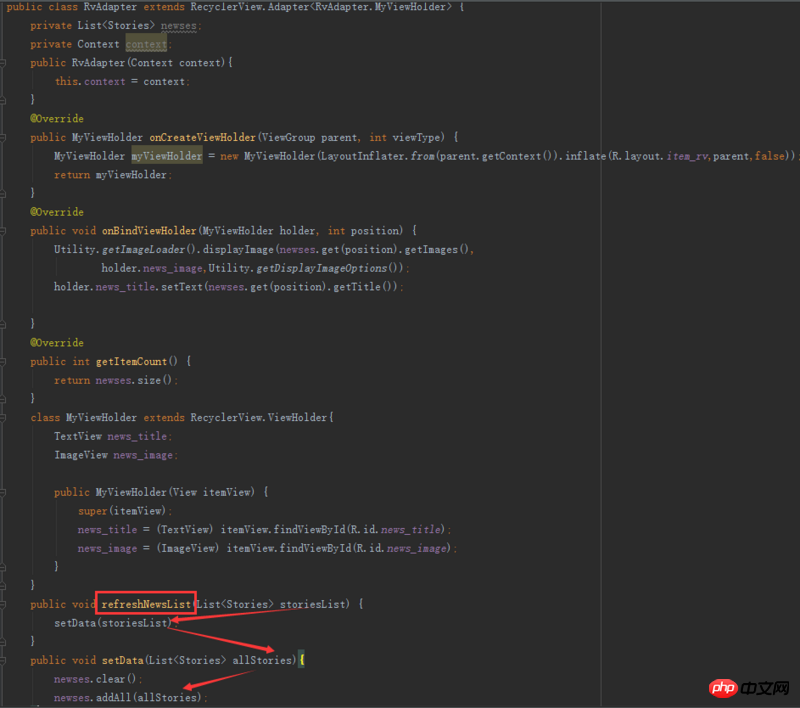Click 'TextView news_title' field declaration
The width and height of the screenshot is (800, 708).
(111, 436)
